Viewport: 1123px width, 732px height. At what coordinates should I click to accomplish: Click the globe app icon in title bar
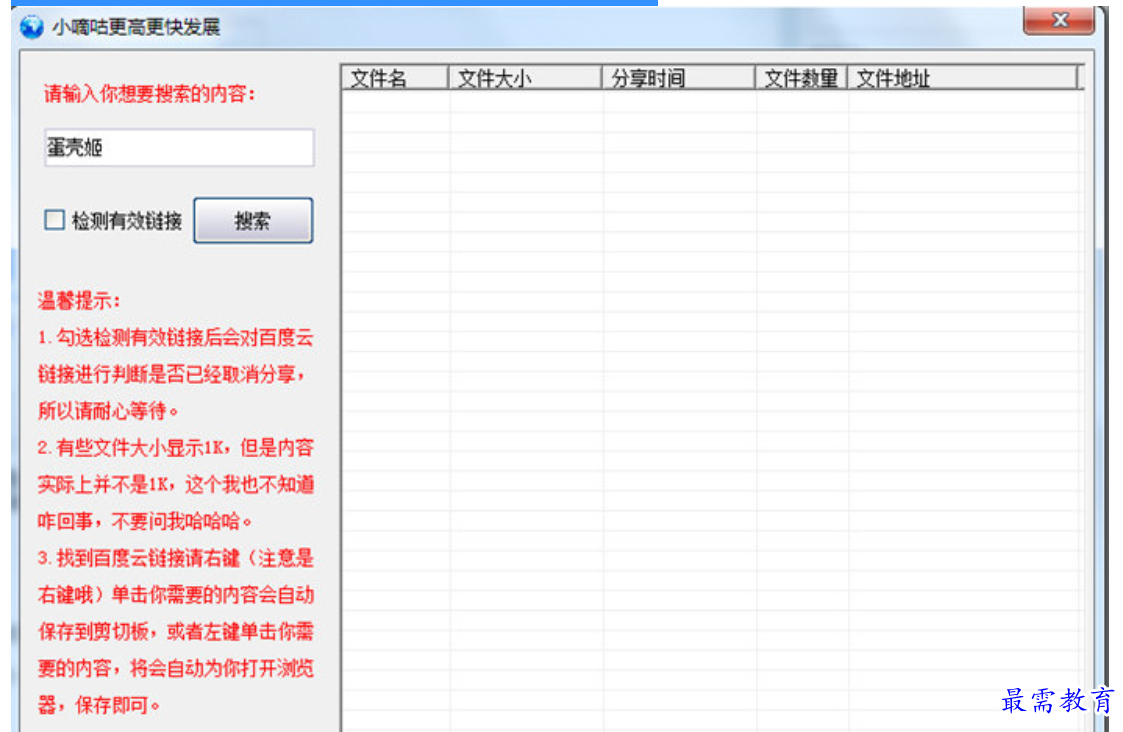click(32, 27)
